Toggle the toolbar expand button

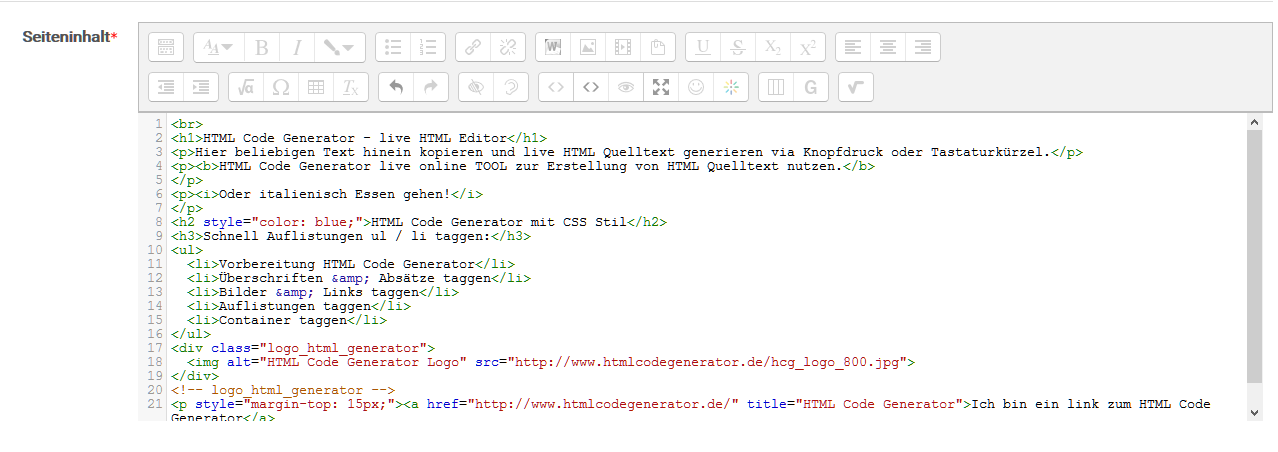tap(166, 47)
